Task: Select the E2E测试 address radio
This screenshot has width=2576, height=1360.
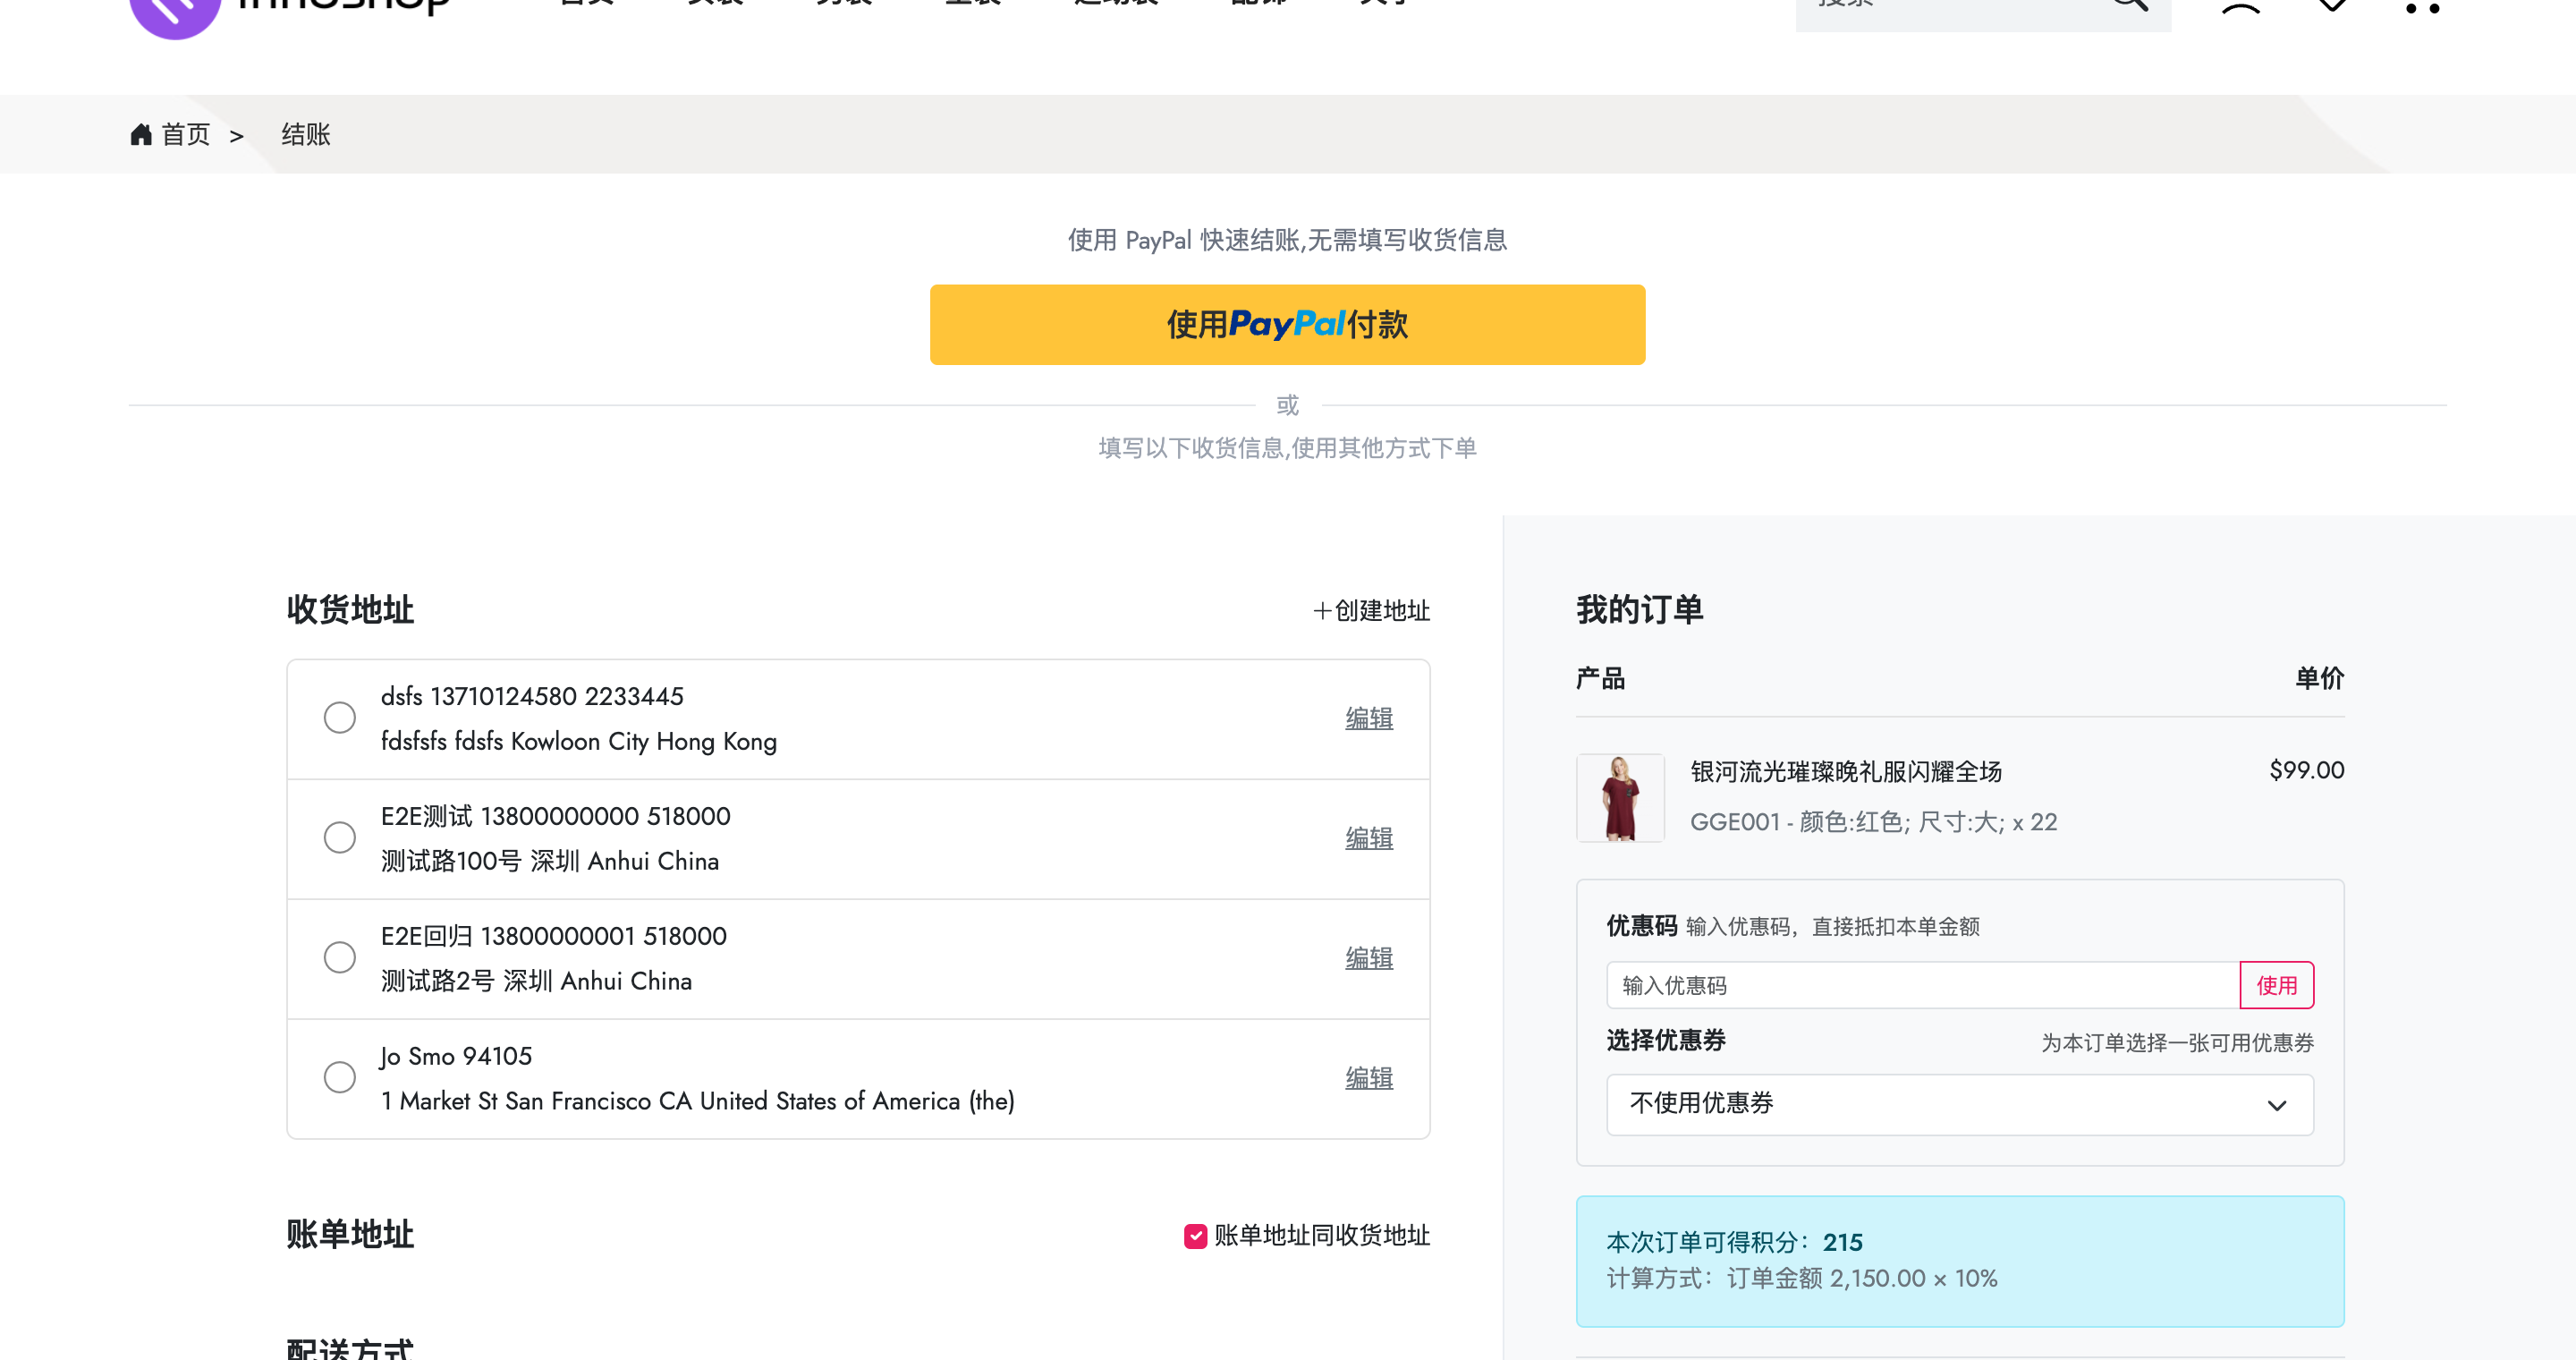Action: coord(340,838)
